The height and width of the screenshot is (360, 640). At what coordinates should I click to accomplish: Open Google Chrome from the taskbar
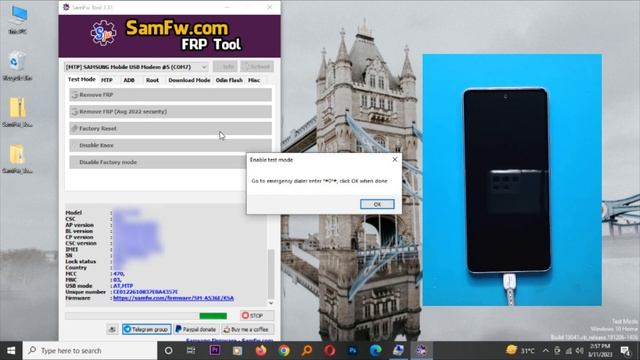[x=284, y=350]
